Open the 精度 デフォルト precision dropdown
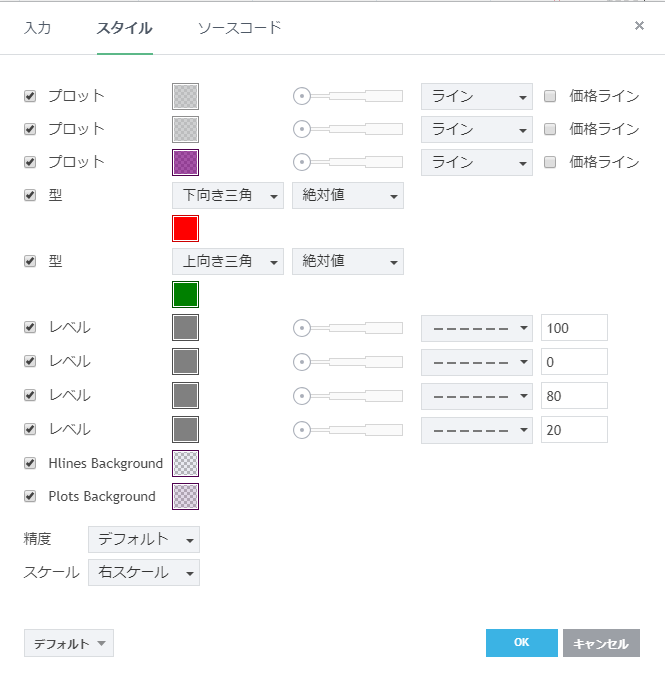This screenshot has width=665, height=680. tap(144, 540)
